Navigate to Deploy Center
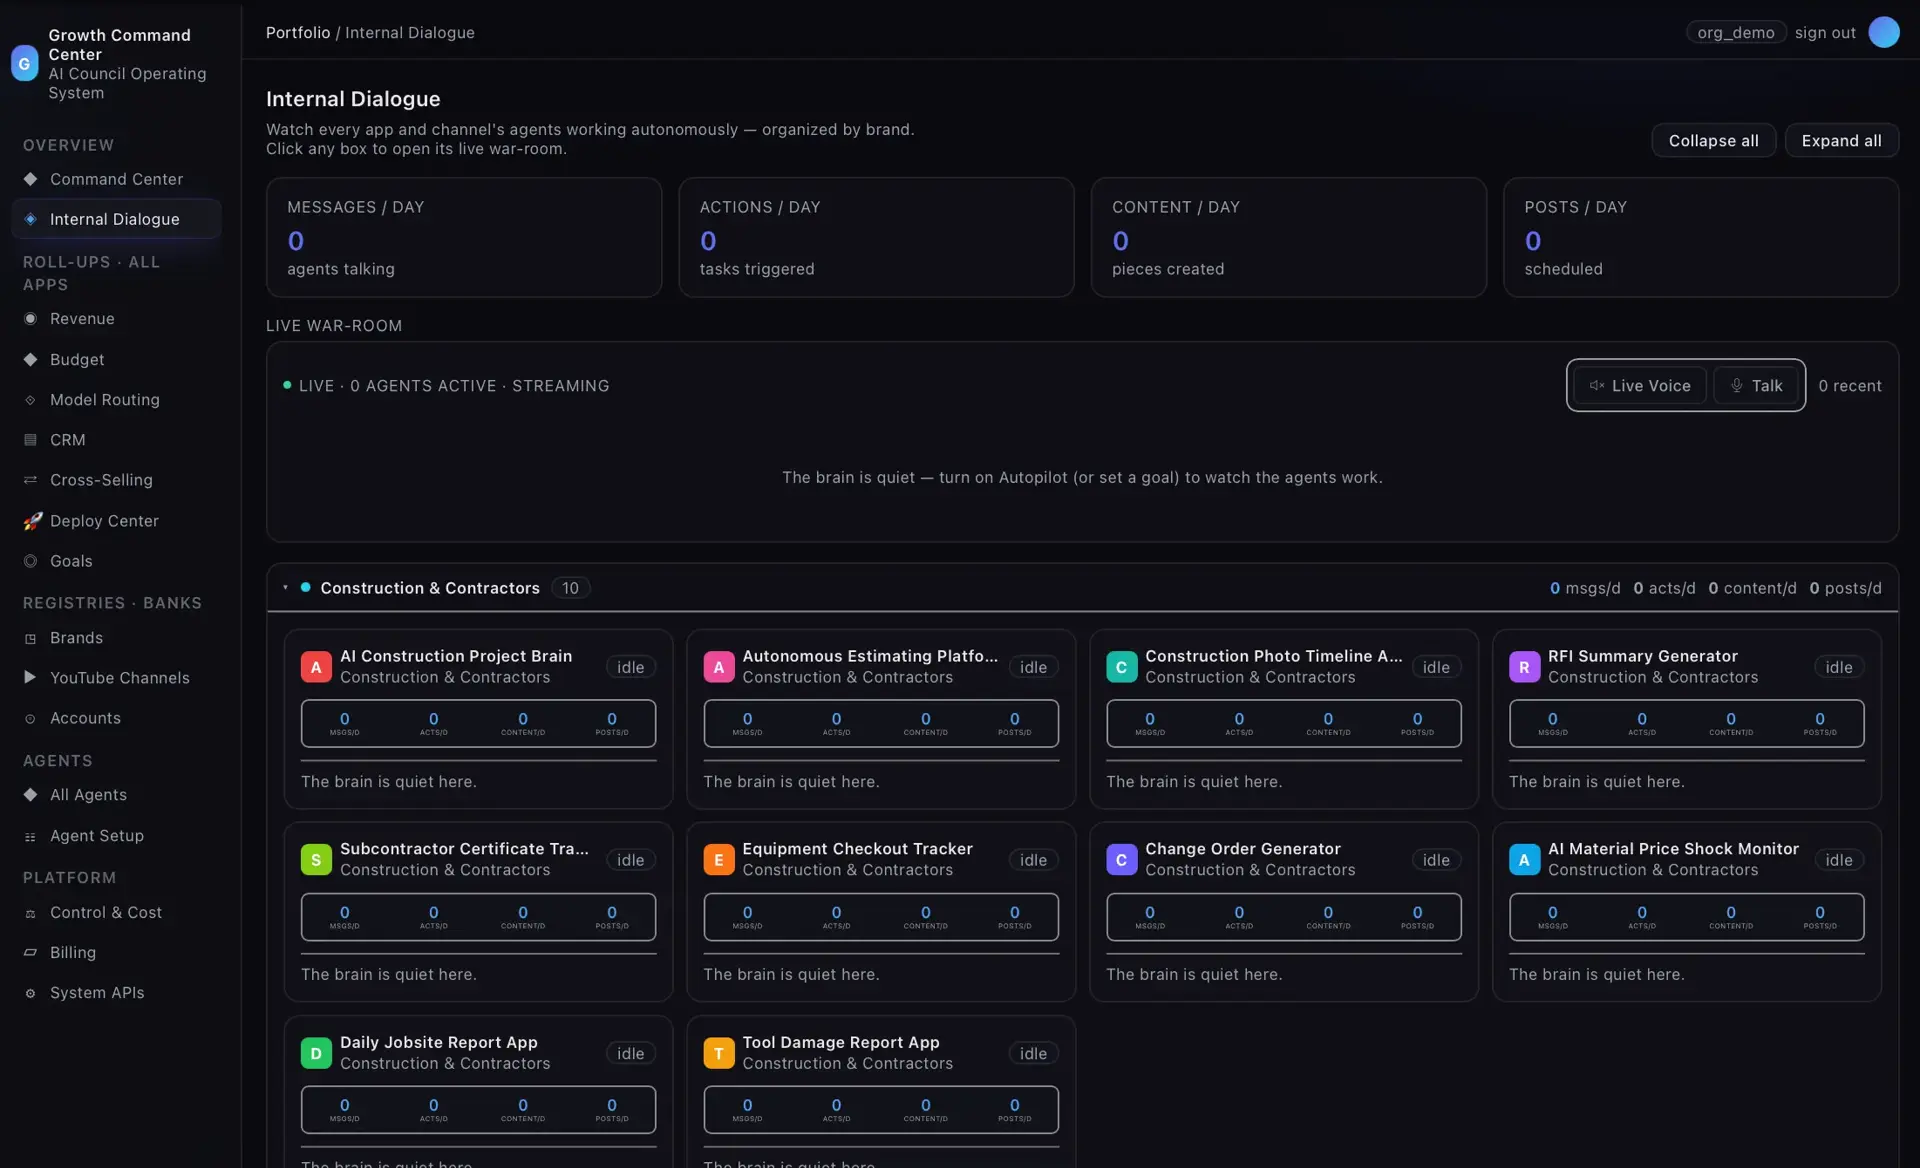 click(x=116, y=521)
